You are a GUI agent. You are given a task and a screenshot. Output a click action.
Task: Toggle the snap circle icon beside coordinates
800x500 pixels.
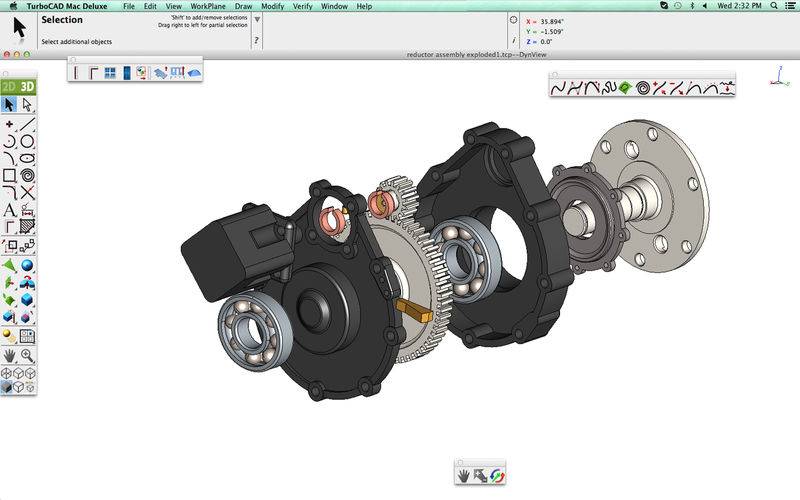click(x=514, y=19)
